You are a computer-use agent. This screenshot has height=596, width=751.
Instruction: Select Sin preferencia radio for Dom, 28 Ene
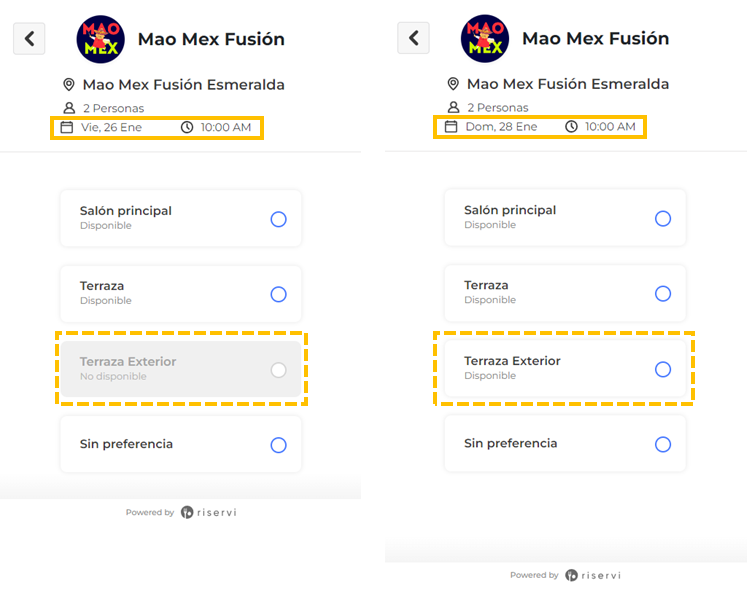click(662, 444)
